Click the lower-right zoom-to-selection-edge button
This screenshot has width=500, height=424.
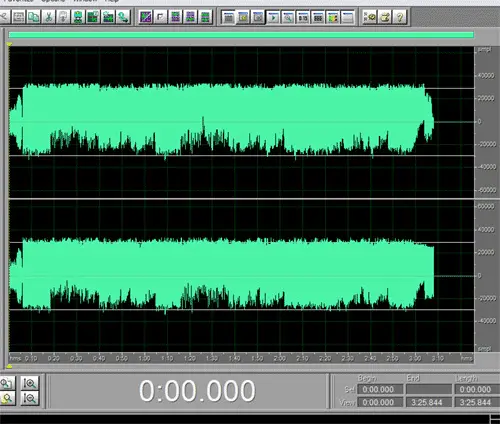click(30, 398)
